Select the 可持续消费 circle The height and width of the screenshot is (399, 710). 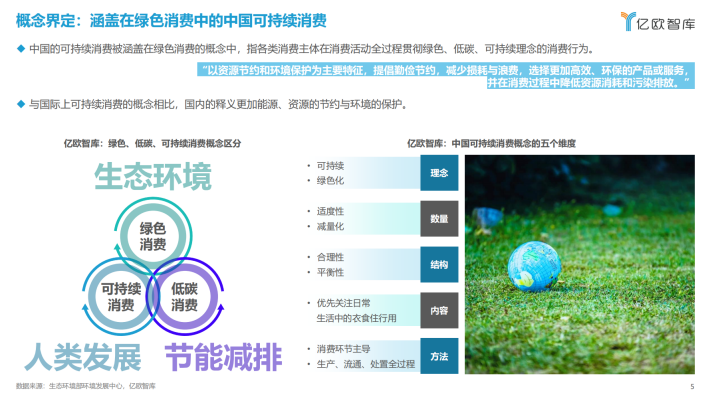pos(121,297)
